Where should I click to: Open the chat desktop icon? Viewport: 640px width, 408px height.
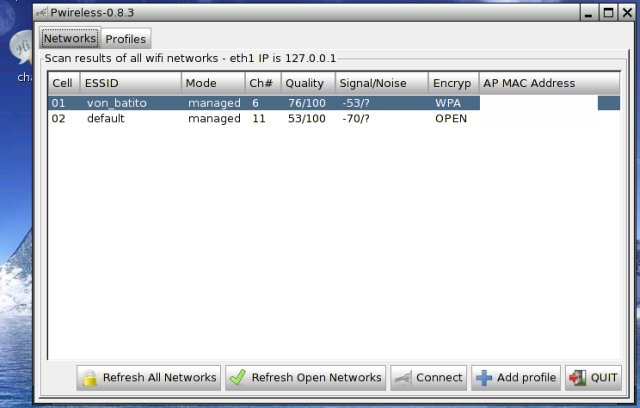click(21, 55)
